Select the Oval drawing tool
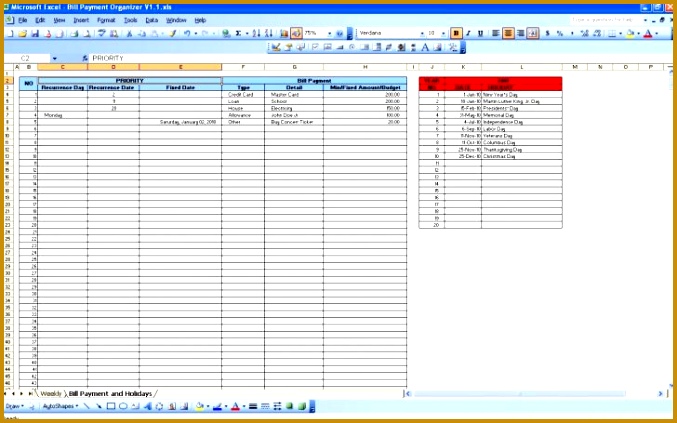The height and width of the screenshot is (423, 677). coord(123,406)
